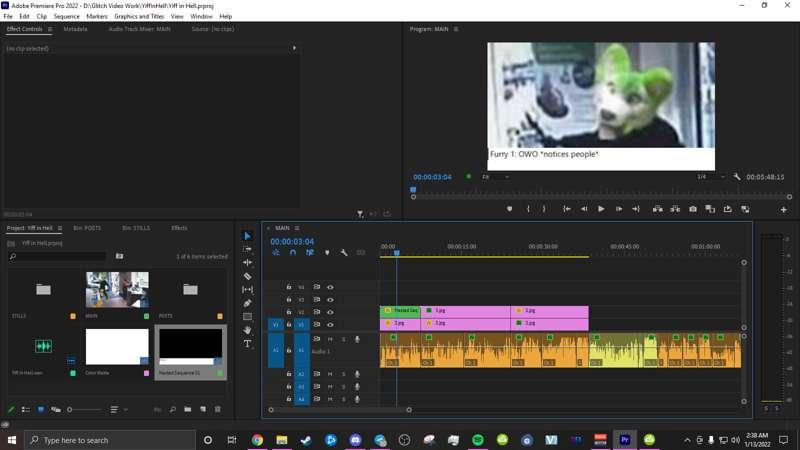Select the Razor tool
The image size is (800, 450).
tap(247, 276)
